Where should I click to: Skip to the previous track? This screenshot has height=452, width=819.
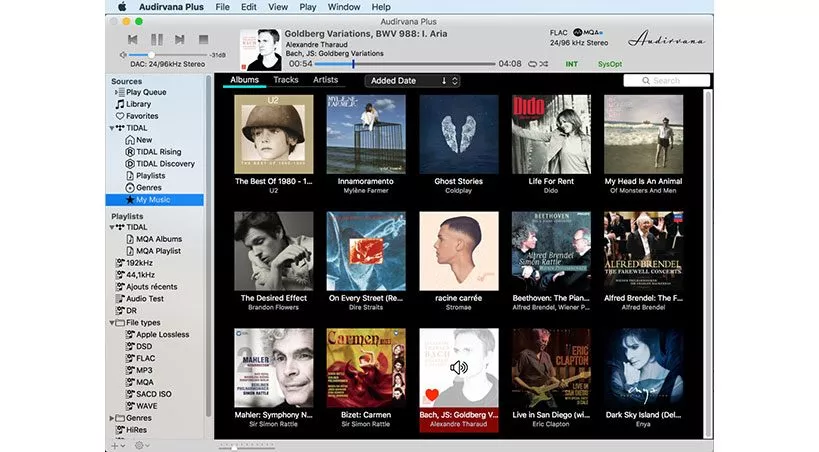point(133,39)
